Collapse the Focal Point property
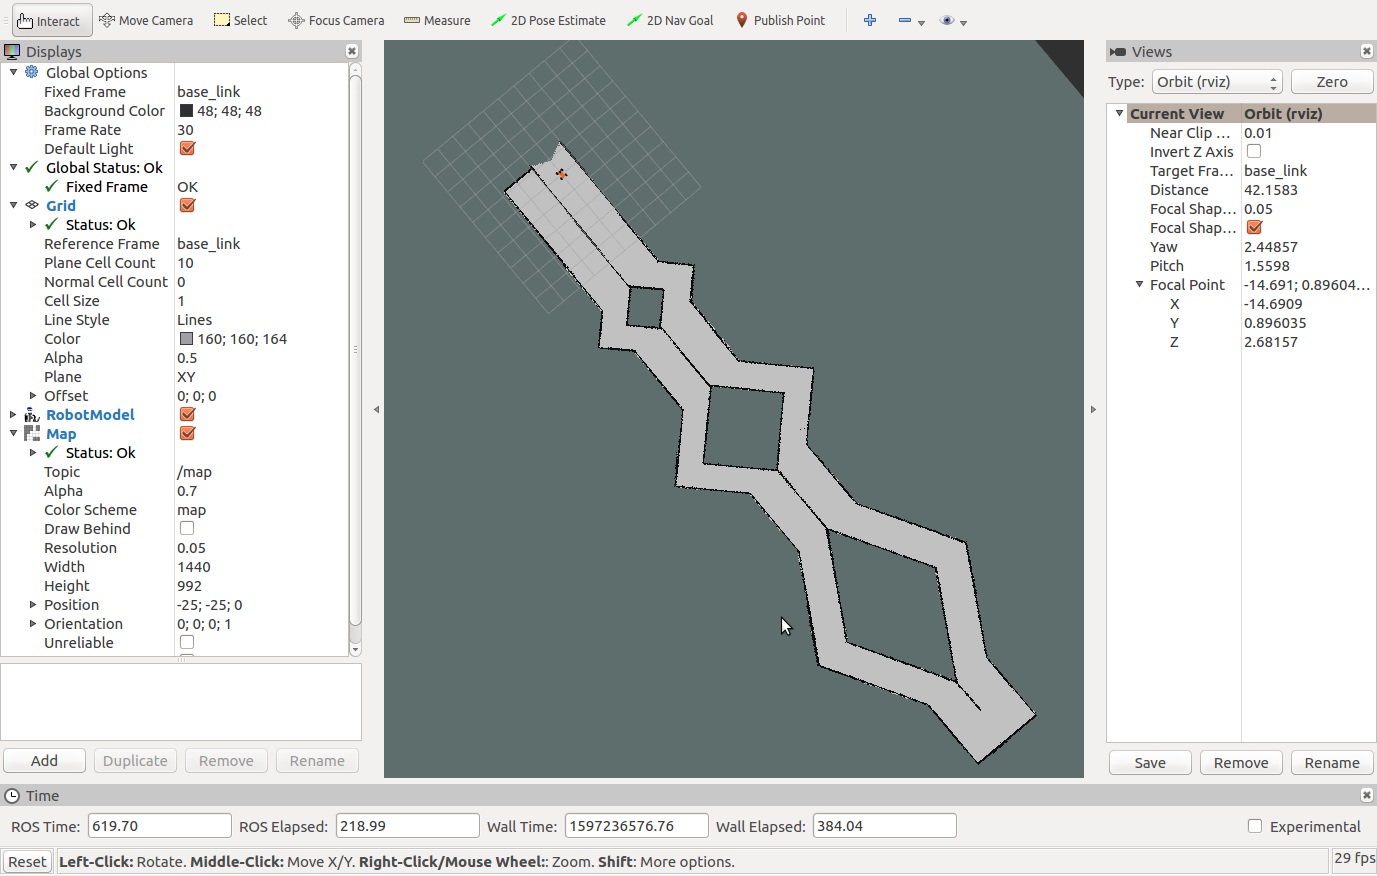The width and height of the screenshot is (1377, 876). click(x=1139, y=284)
